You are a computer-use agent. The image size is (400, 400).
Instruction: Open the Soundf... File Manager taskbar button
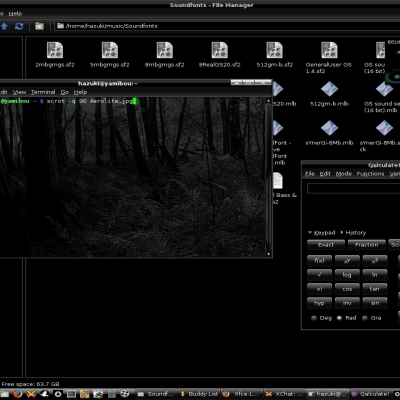(x=157, y=394)
